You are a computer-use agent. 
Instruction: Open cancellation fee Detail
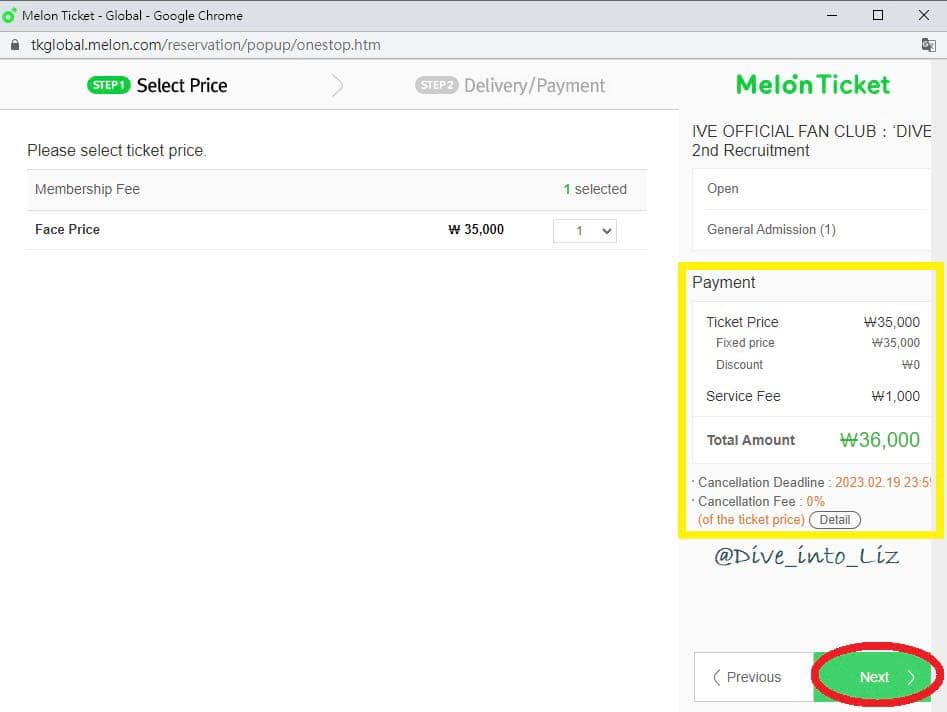(834, 519)
